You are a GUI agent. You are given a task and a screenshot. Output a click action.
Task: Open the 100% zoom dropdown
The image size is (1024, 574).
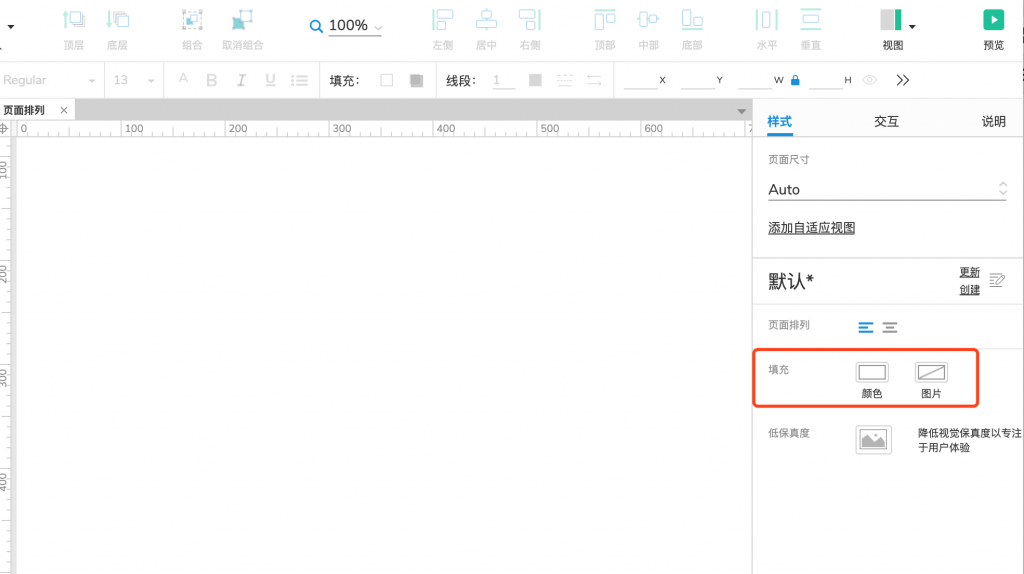(355, 26)
